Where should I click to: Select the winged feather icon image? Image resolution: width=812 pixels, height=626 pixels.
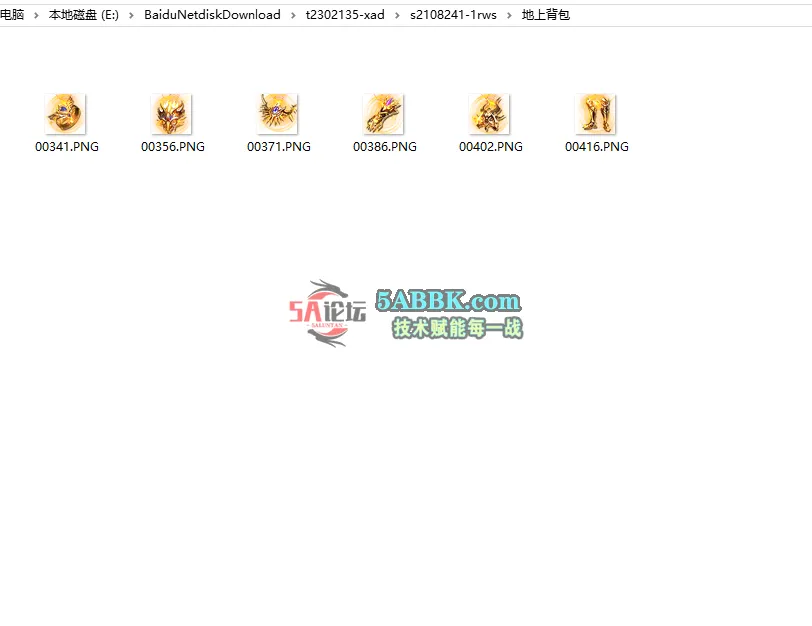tap(278, 113)
